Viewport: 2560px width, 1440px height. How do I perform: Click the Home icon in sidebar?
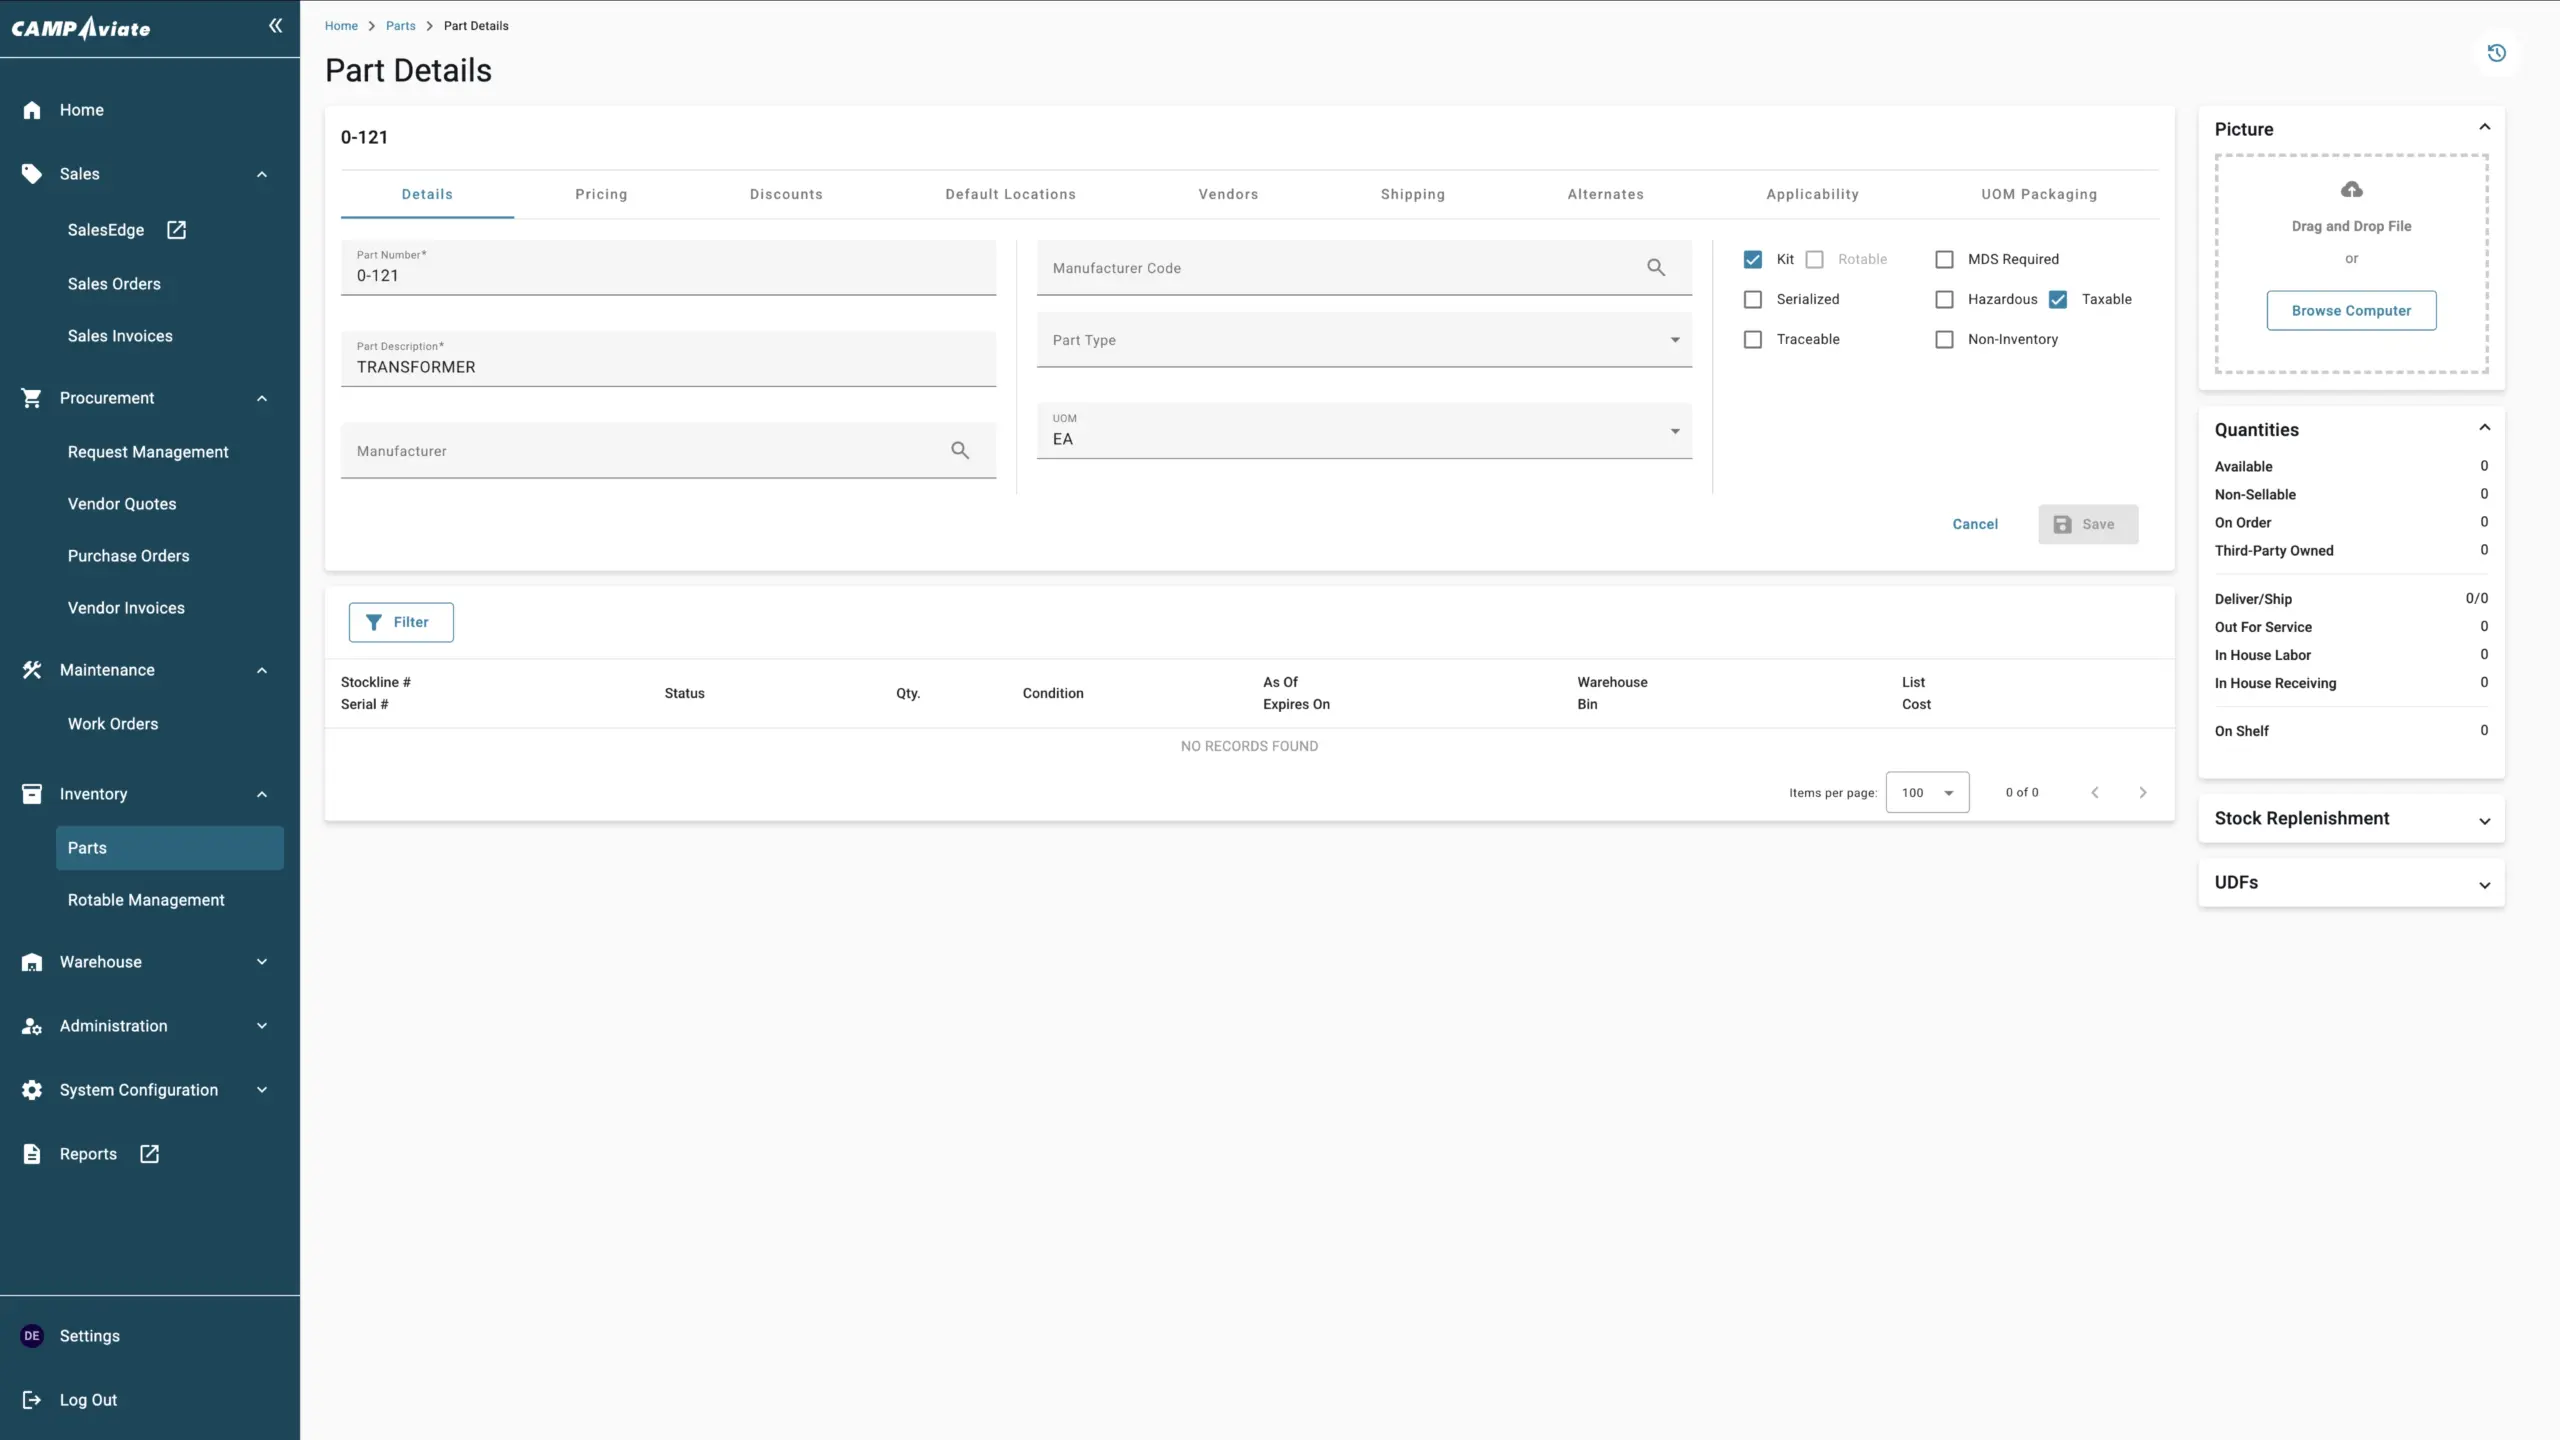click(x=32, y=110)
